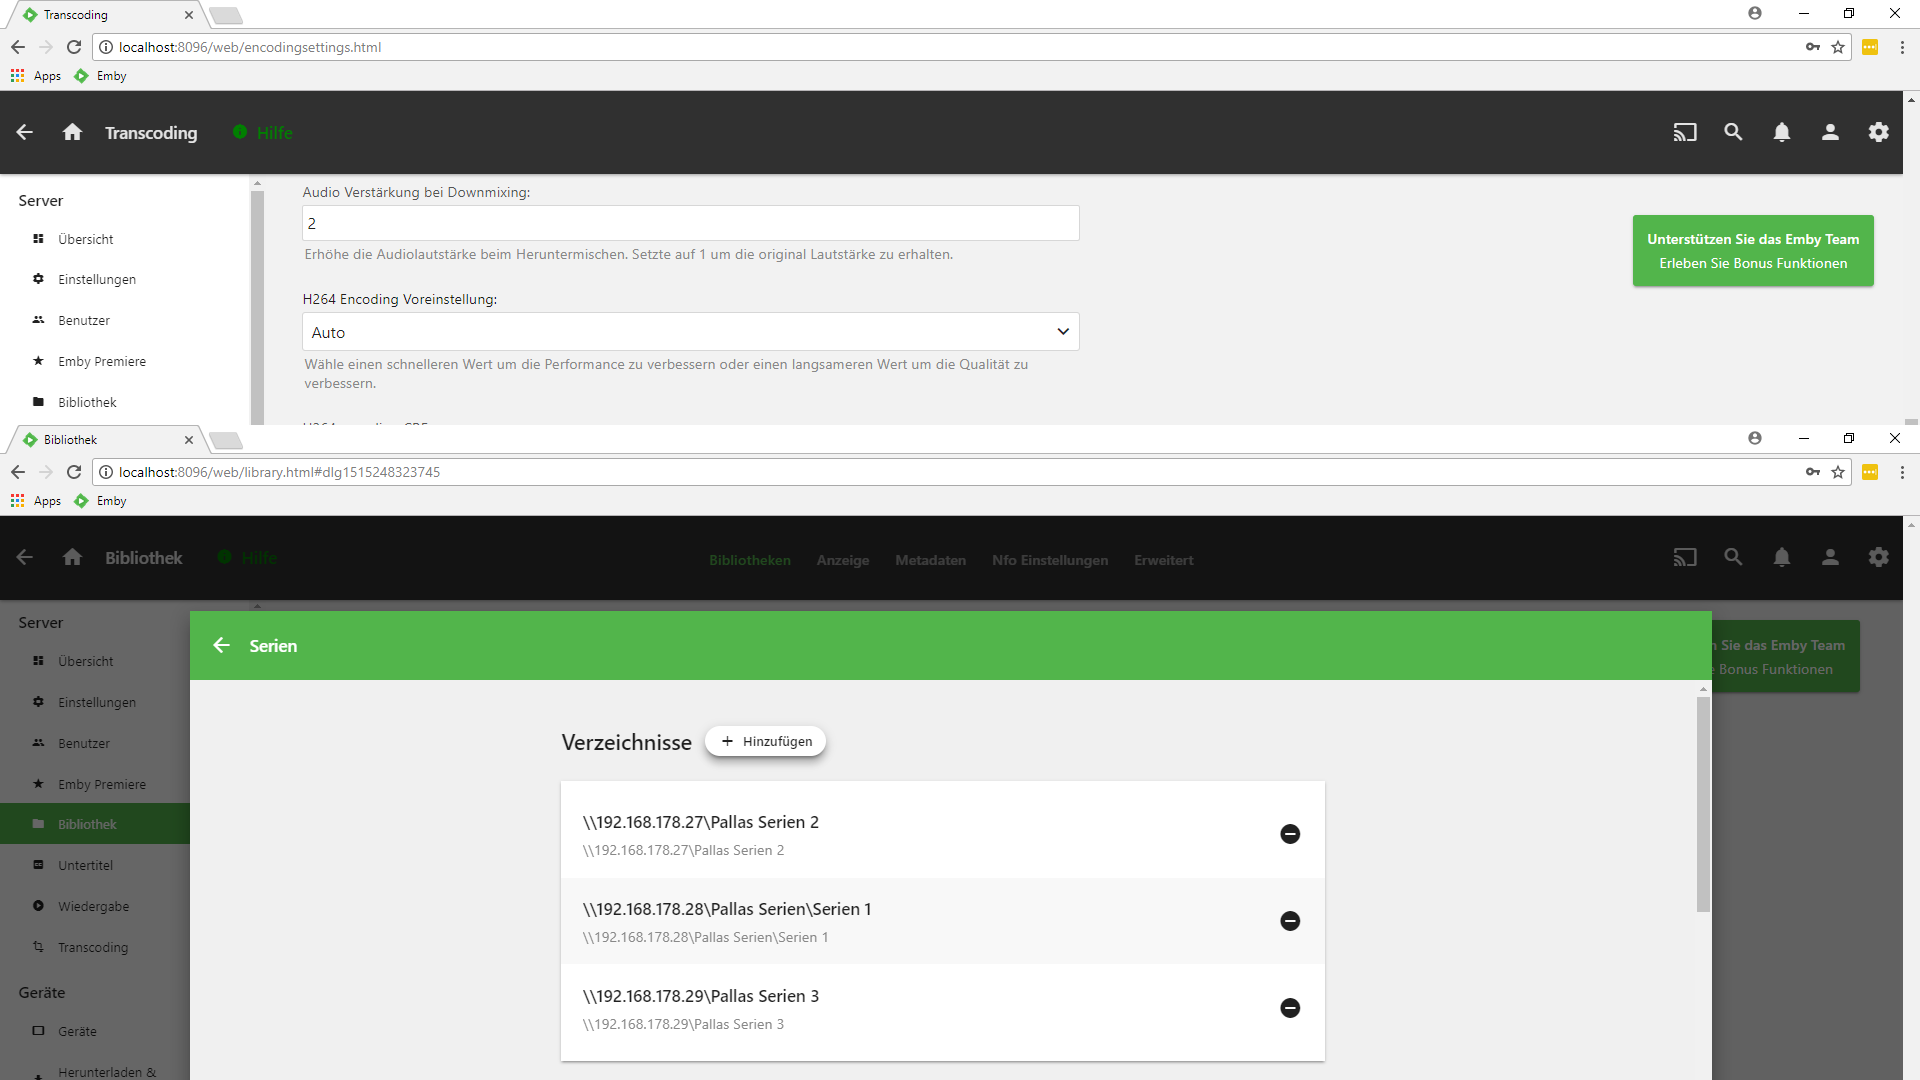Bookmark library page with star icon
Screen dimensions: 1920x1080
coord(1838,472)
